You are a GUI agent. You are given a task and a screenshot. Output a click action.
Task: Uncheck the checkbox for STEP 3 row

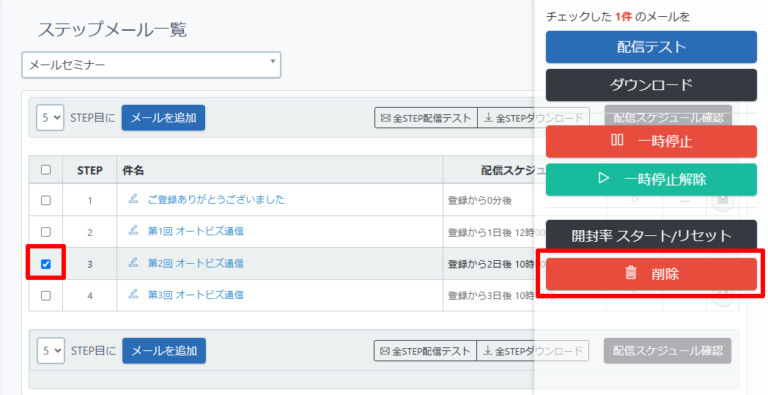click(46, 264)
